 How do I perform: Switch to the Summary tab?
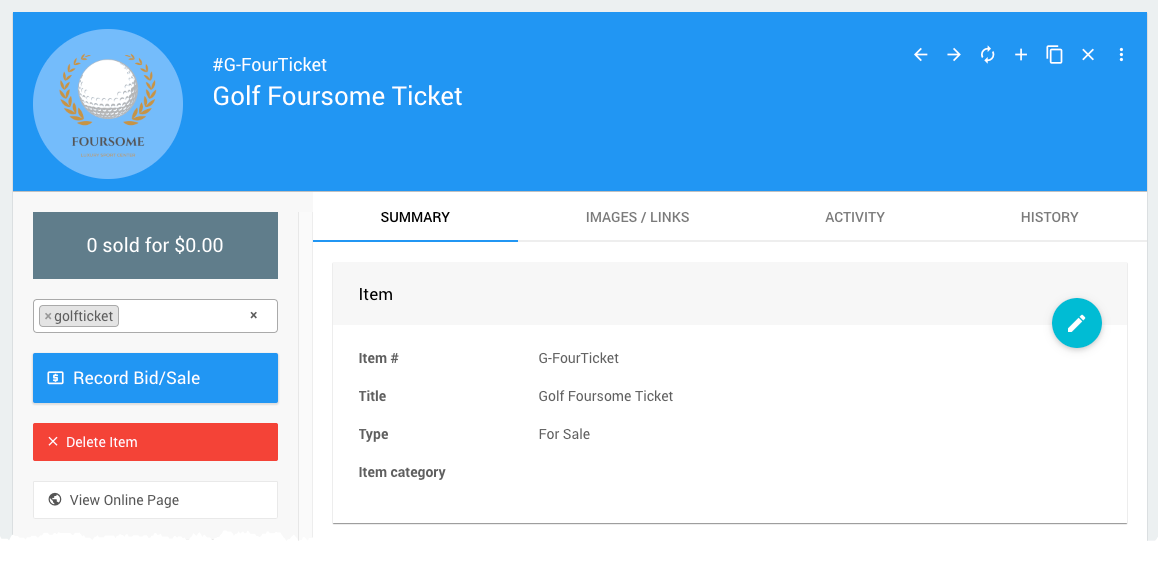[415, 217]
